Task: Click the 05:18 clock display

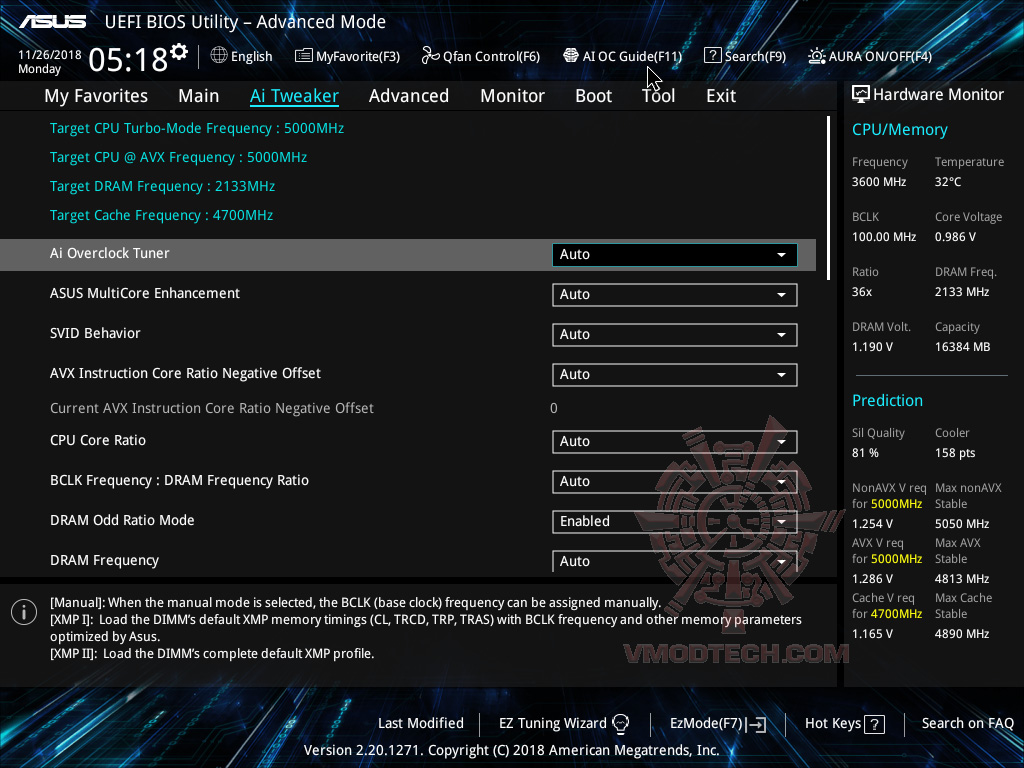Action: pyautogui.click(x=128, y=60)
